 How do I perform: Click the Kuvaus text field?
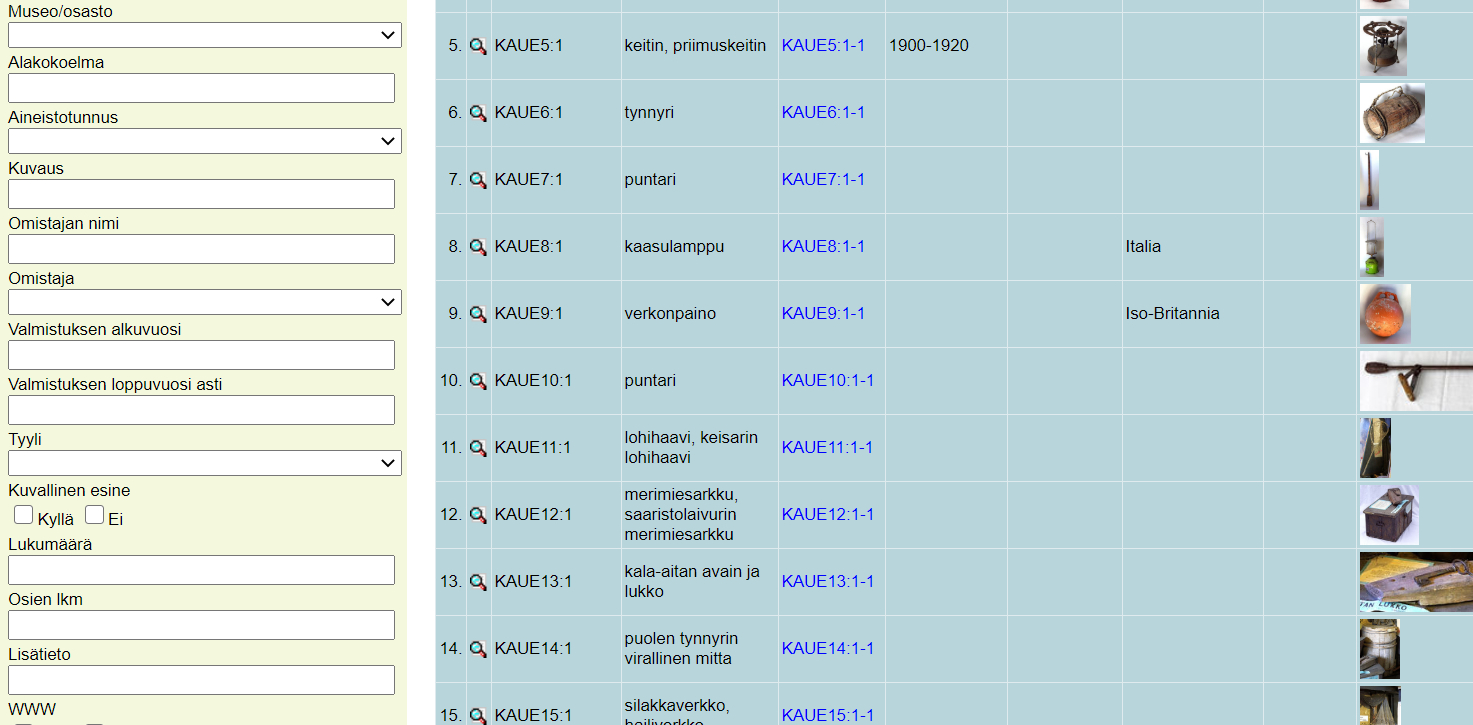point(201,194)
